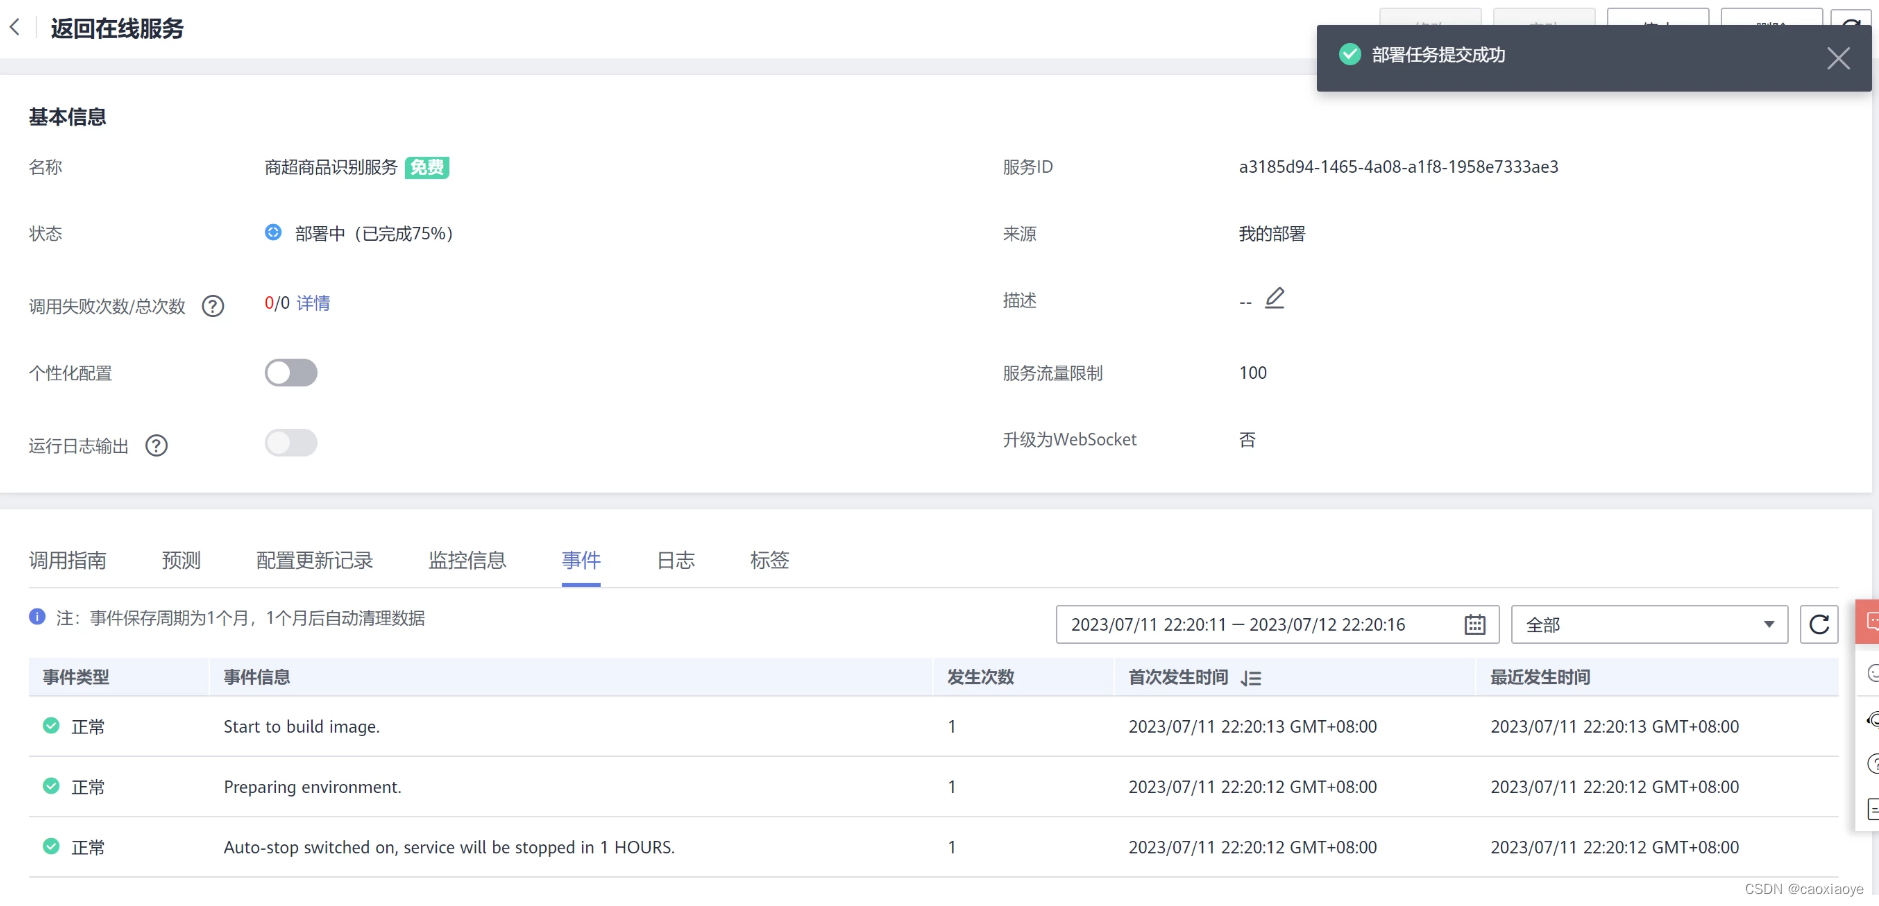Viewport: 1879px width, 906px height.
Task: Open 详情 link for call counts
Action: 313,303
